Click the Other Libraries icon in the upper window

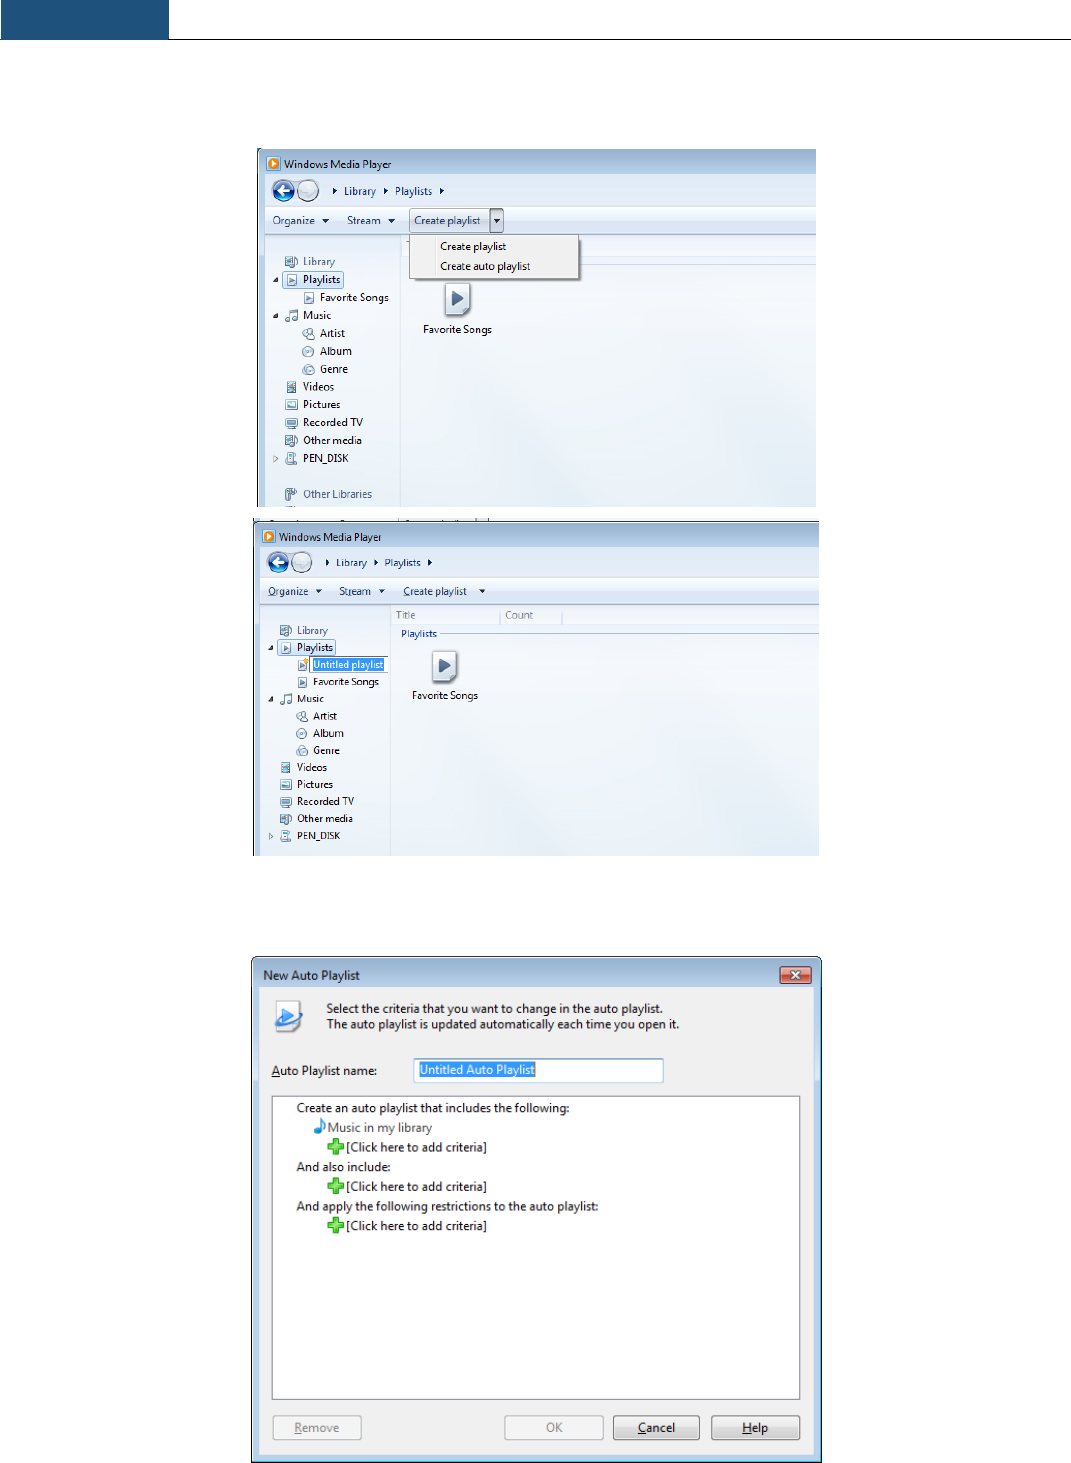tap(291, 494)
